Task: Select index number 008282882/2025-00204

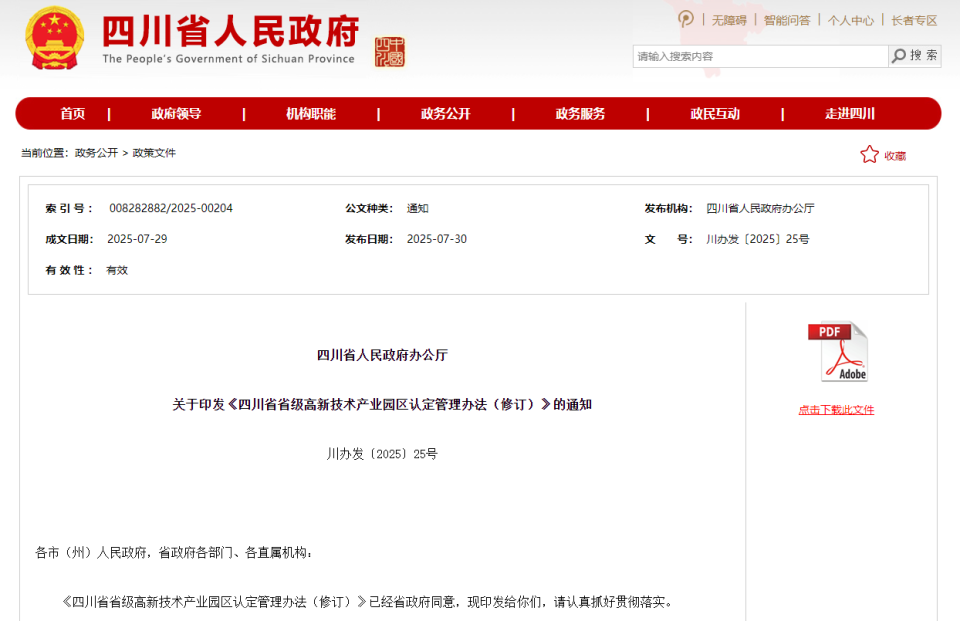Action: point(171,208)
